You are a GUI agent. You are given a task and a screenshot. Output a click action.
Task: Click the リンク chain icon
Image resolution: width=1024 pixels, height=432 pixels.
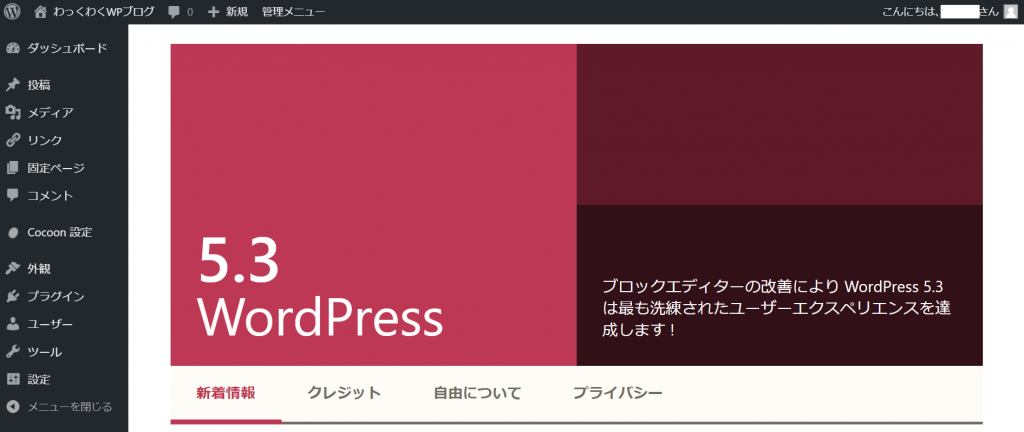[x=13, y=140]
